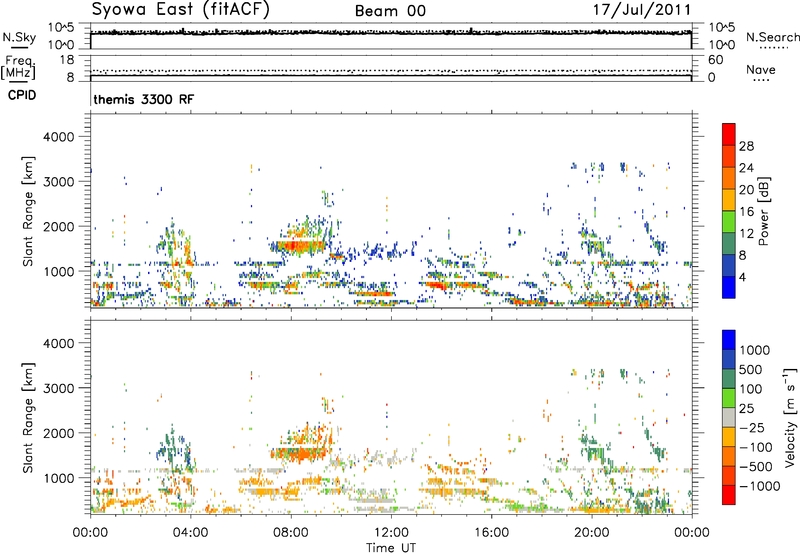Click the gray -25 to 25 Velocity colorbar segment
Screen dimensions: 800x554
pos(729,417)
